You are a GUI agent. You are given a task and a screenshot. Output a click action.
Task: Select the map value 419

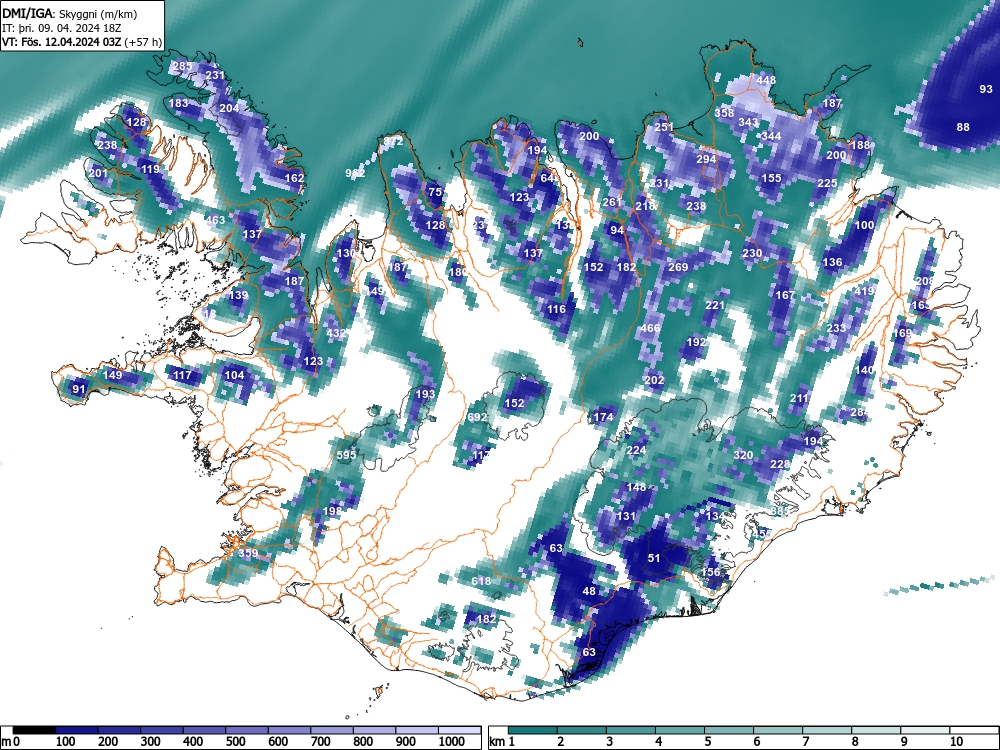(864, 291)
